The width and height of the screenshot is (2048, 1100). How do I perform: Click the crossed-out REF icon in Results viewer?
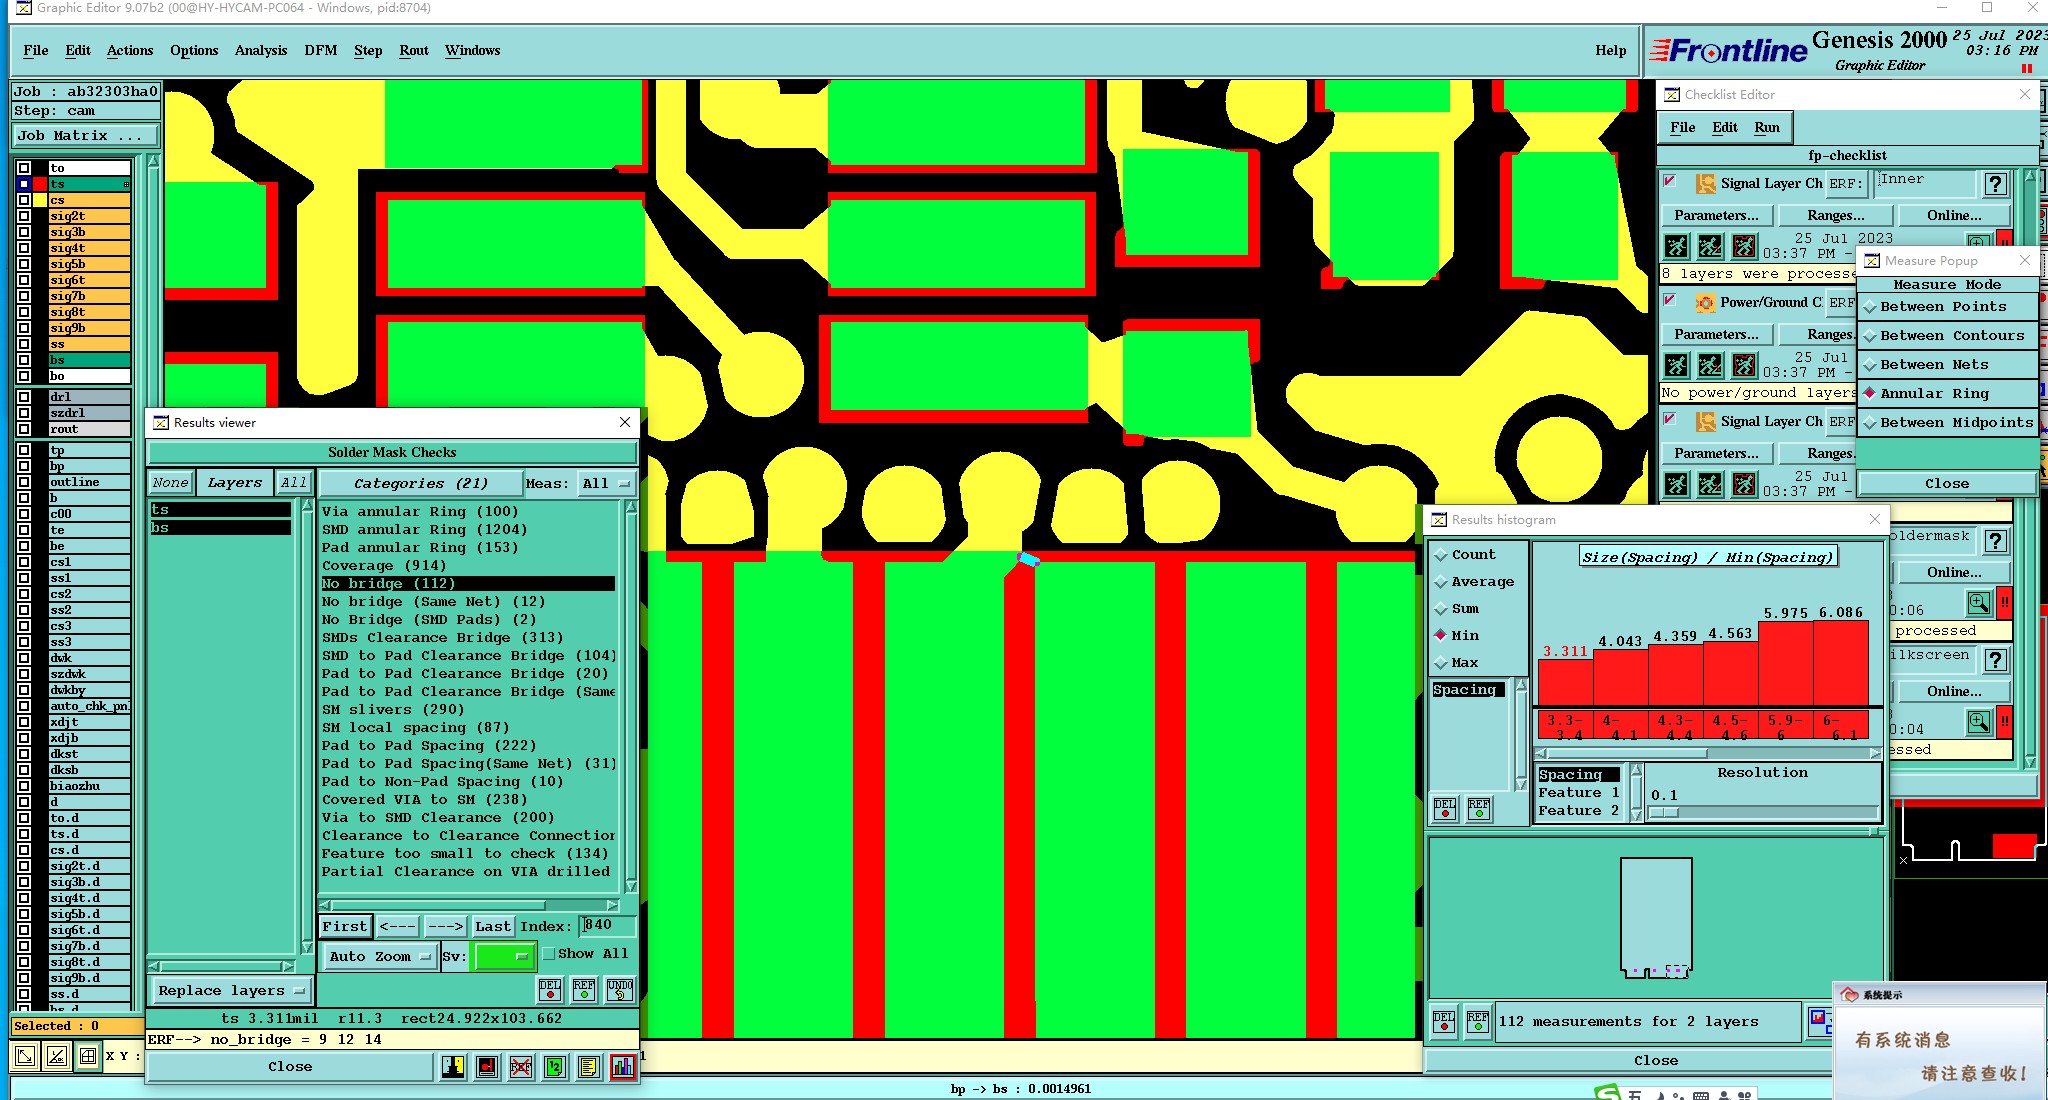tap(520, 1067)
